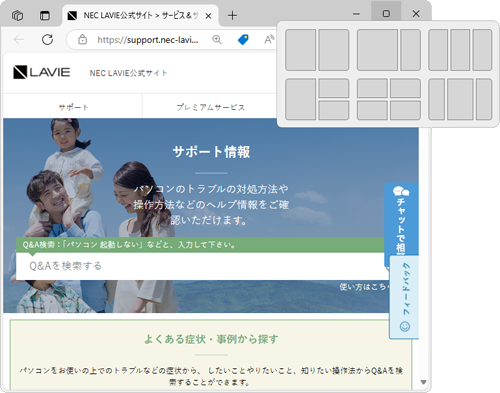
Task: Snap to the large left zone of wide-narrow layout
Action: pyautogui.click(x=377, y=50)
